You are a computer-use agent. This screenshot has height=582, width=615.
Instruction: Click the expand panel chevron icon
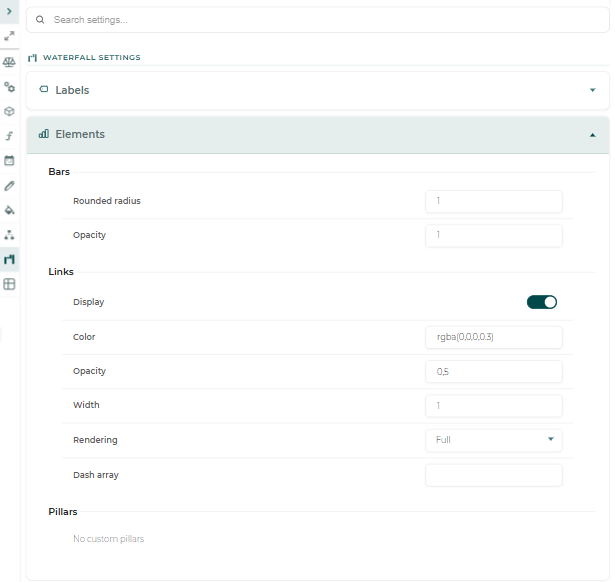[9, 11]
